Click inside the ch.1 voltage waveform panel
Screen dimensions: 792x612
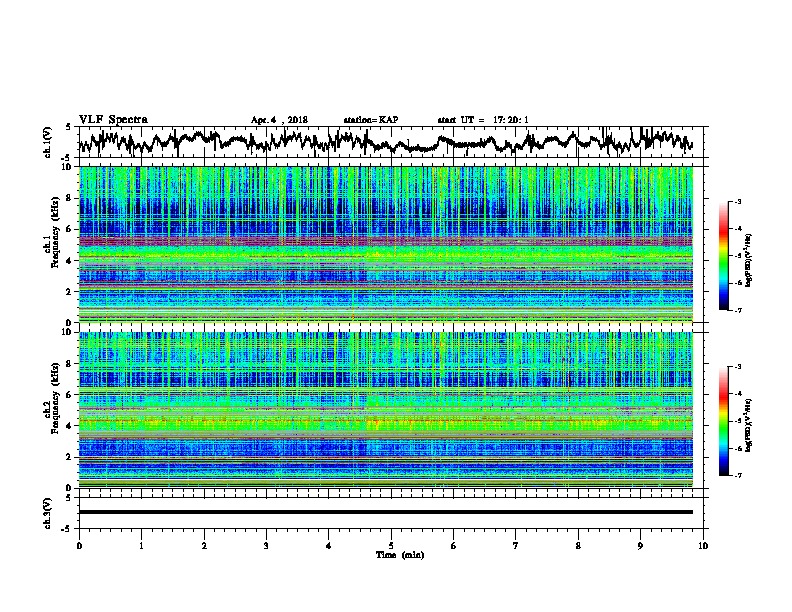(x=391, y=142)
